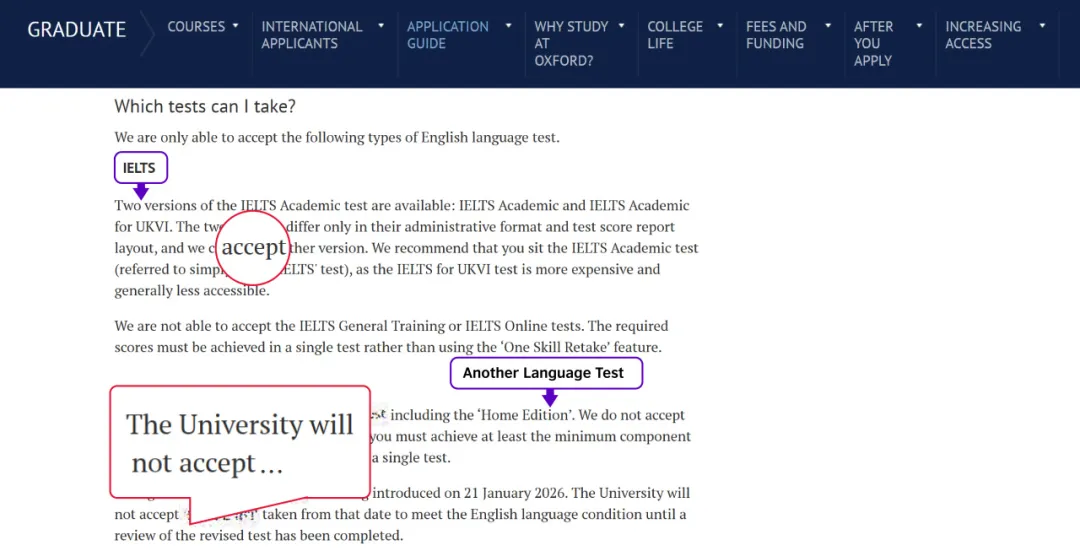Screen dimensions: 1080x551
Task: Click the purple arrow under Another Language Test
Action: click(x=549, y=397)
